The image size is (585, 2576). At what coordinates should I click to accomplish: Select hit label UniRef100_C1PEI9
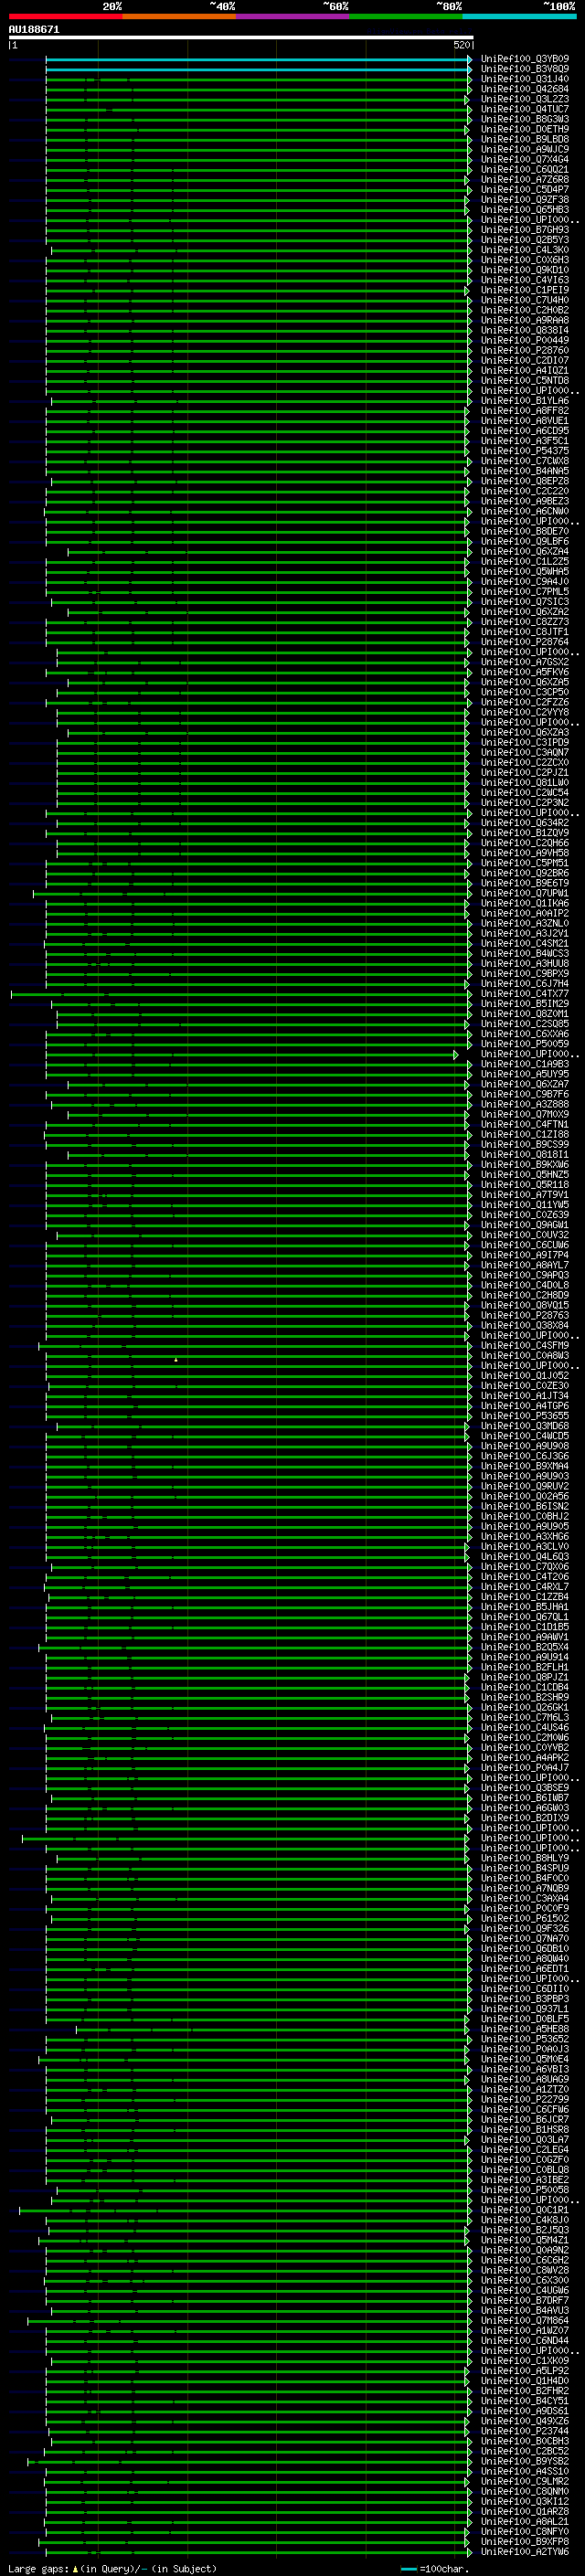(525, 290)
